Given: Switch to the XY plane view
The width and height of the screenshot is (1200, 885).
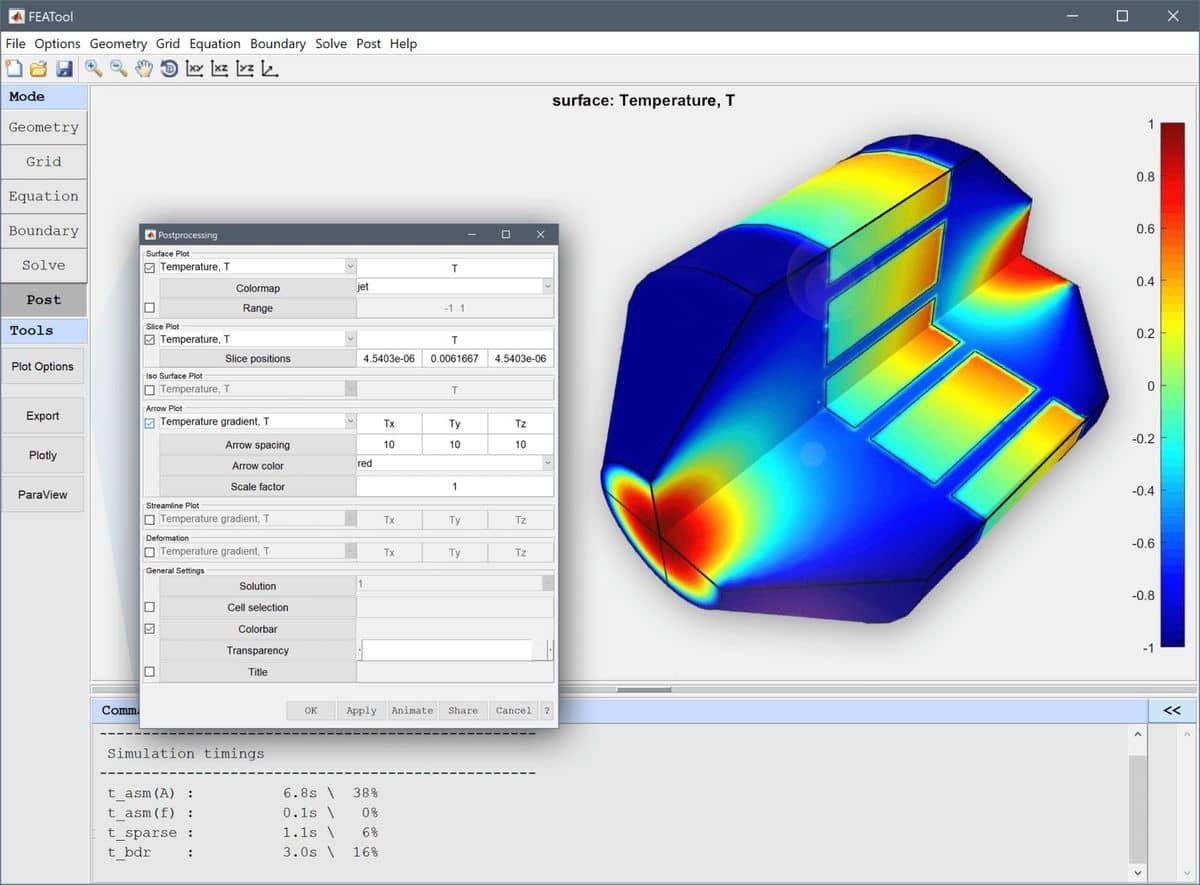Looking at the screenshot, I should point(195,69).
